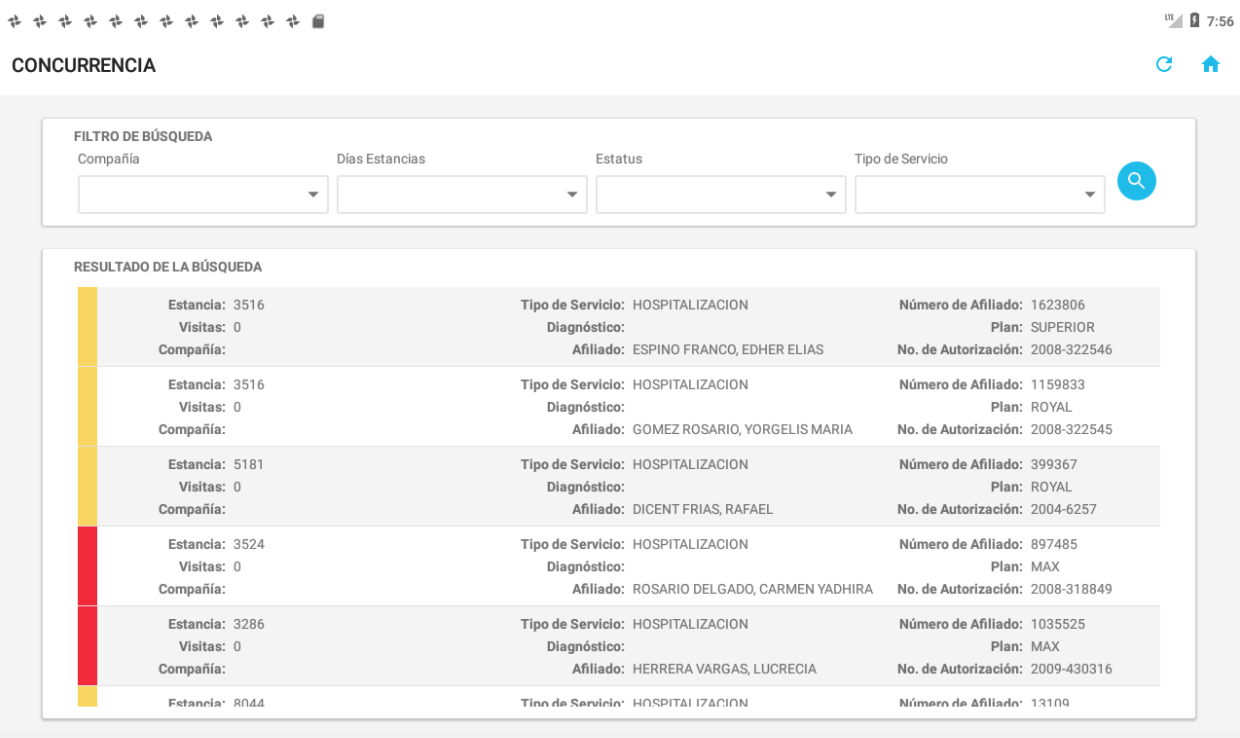The image size is (1240, 738).
Task: Click yellow status bar of Estancia 5181 row
Action: 87,487
